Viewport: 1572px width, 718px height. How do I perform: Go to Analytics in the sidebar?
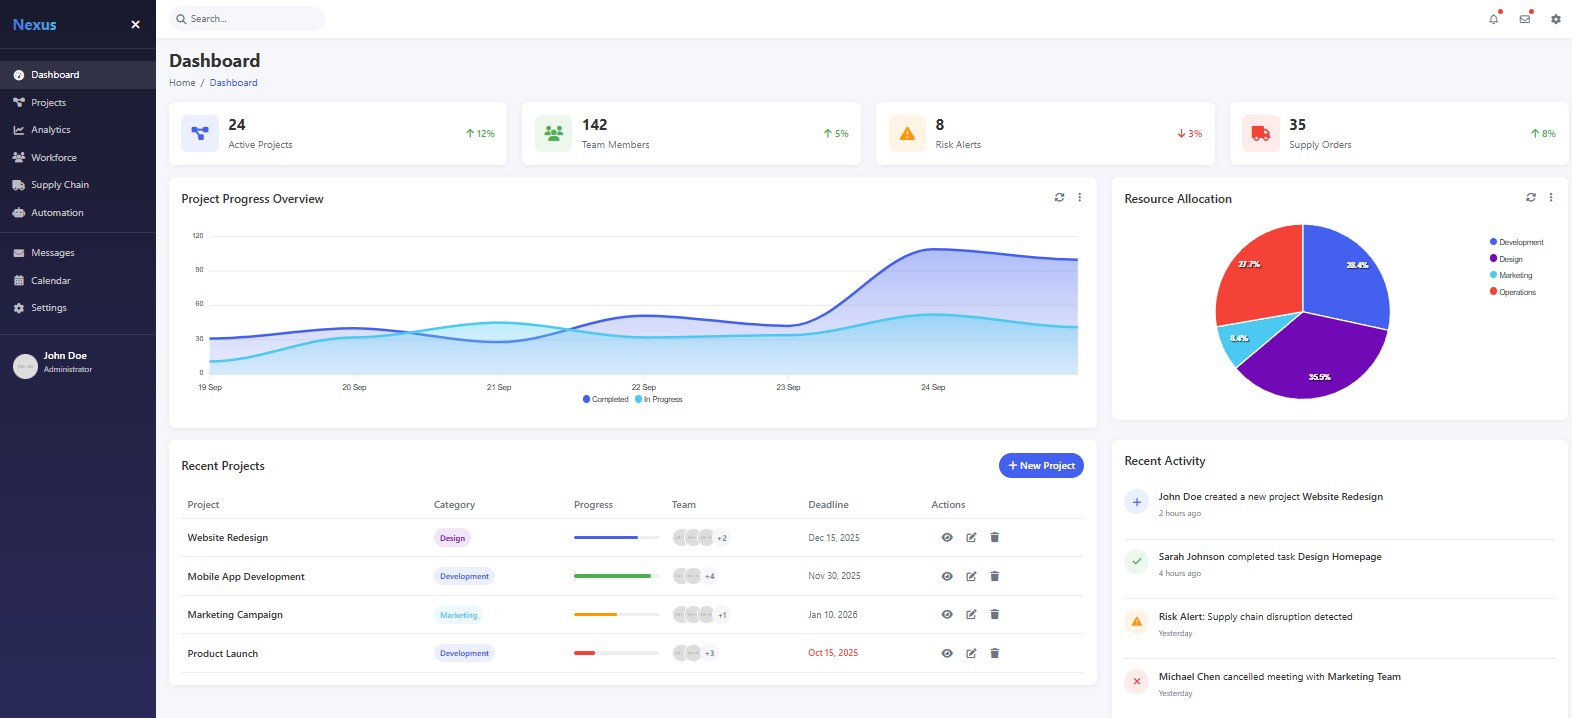pos(51,130)
